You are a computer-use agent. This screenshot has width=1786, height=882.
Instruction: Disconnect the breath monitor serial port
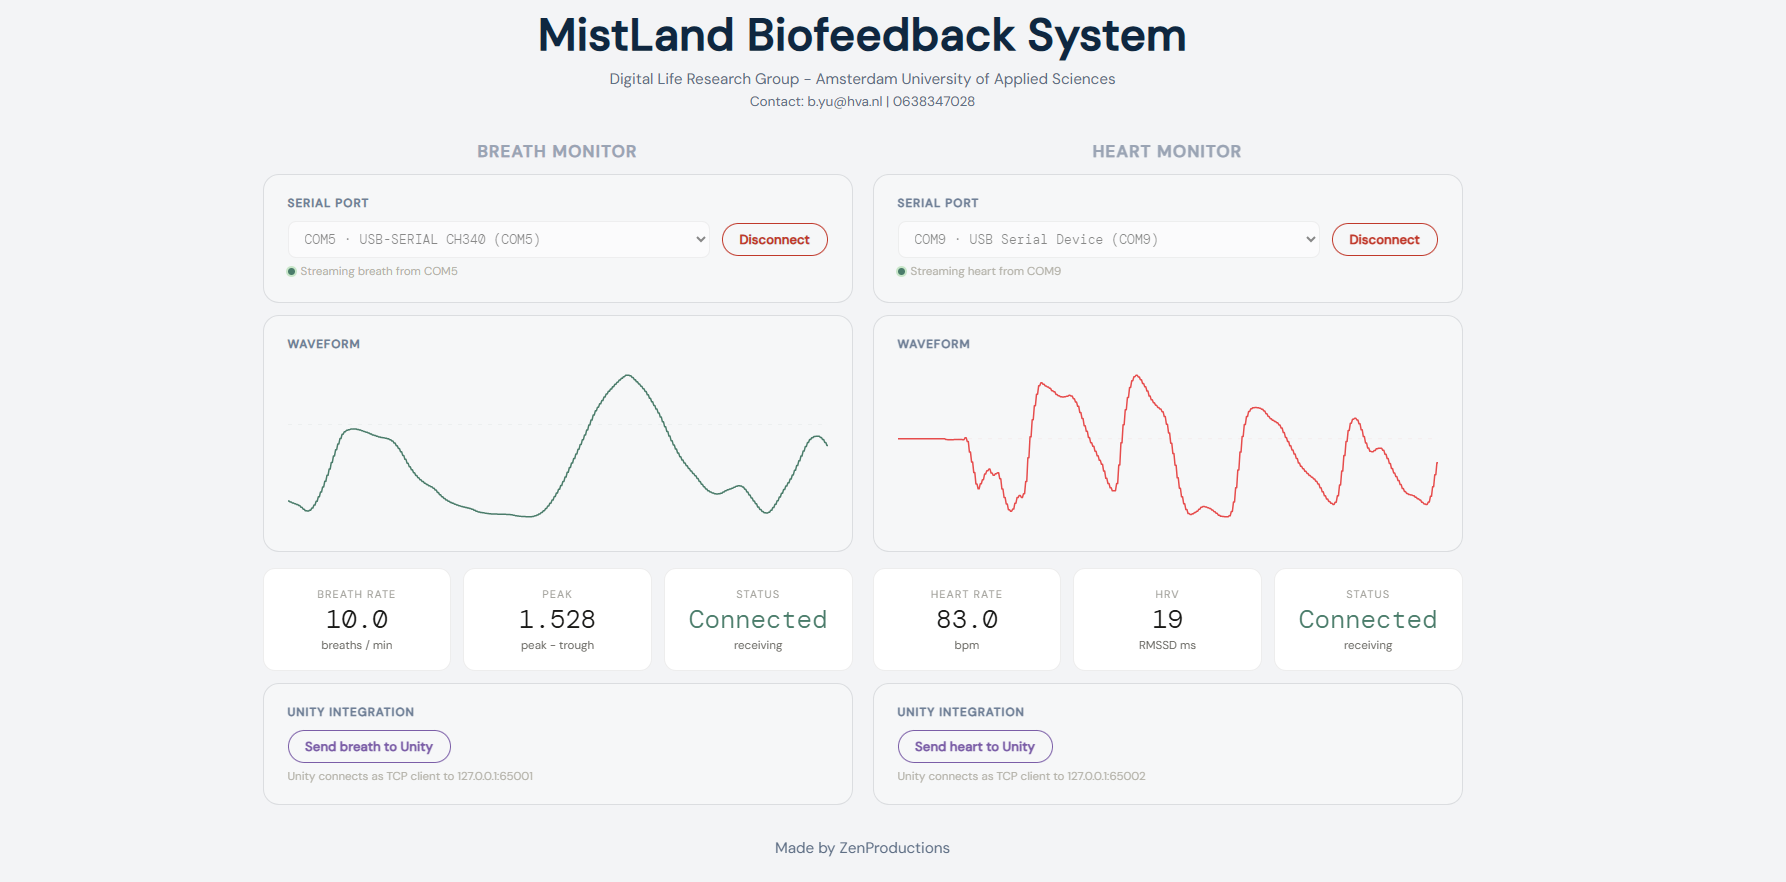click(774, 240)
